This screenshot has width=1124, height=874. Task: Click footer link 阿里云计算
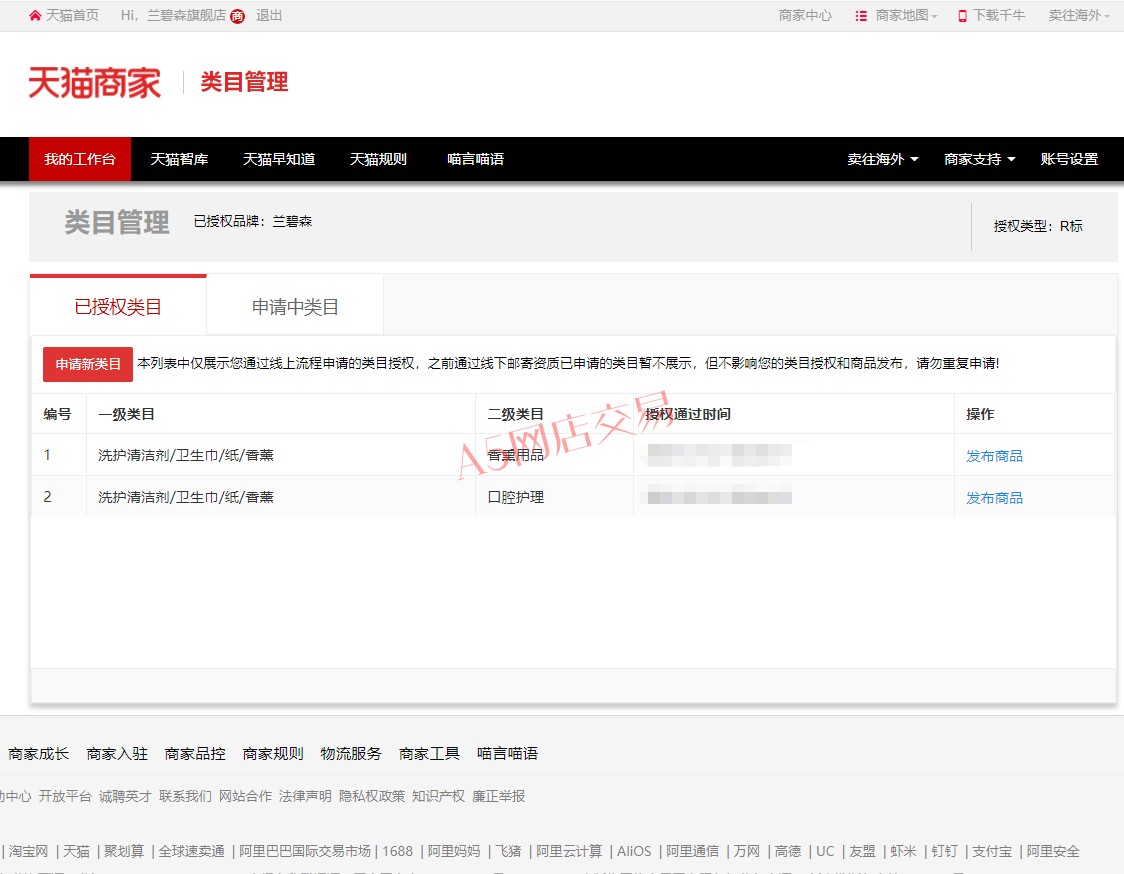[x=569, y=851]
